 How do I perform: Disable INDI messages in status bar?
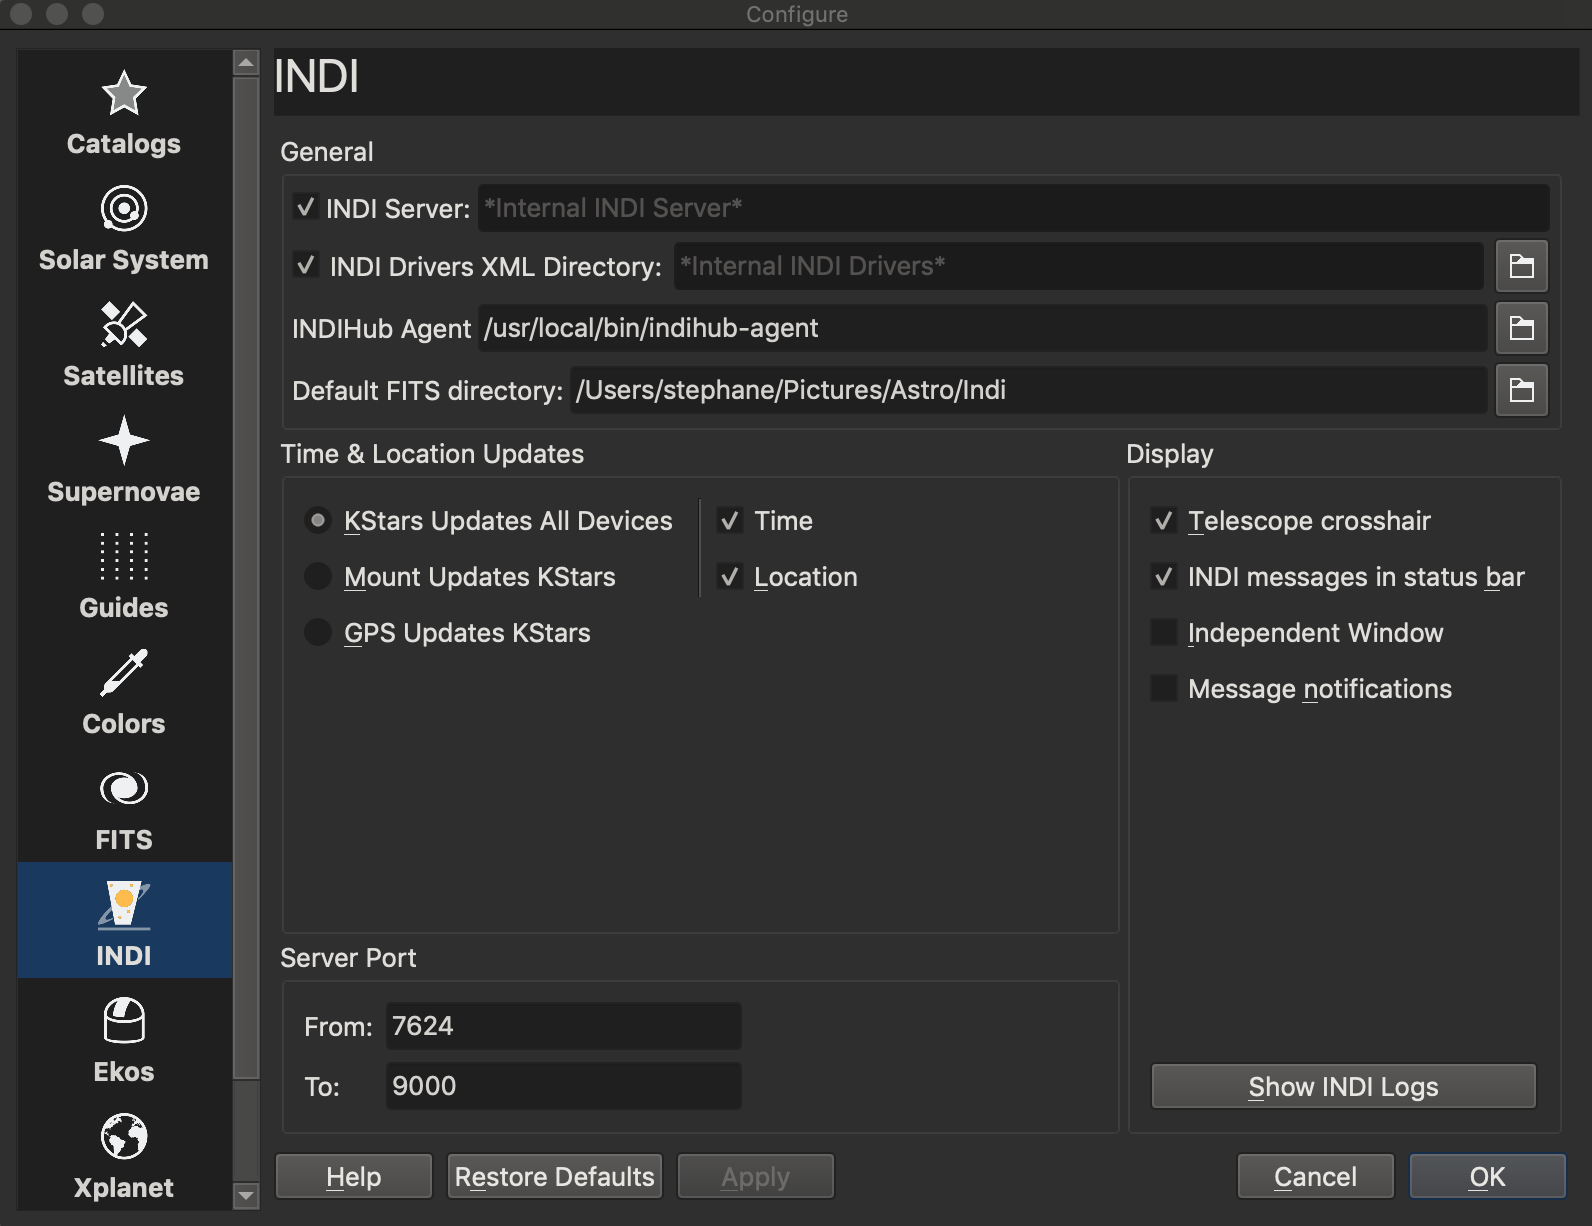[1164, 577]
